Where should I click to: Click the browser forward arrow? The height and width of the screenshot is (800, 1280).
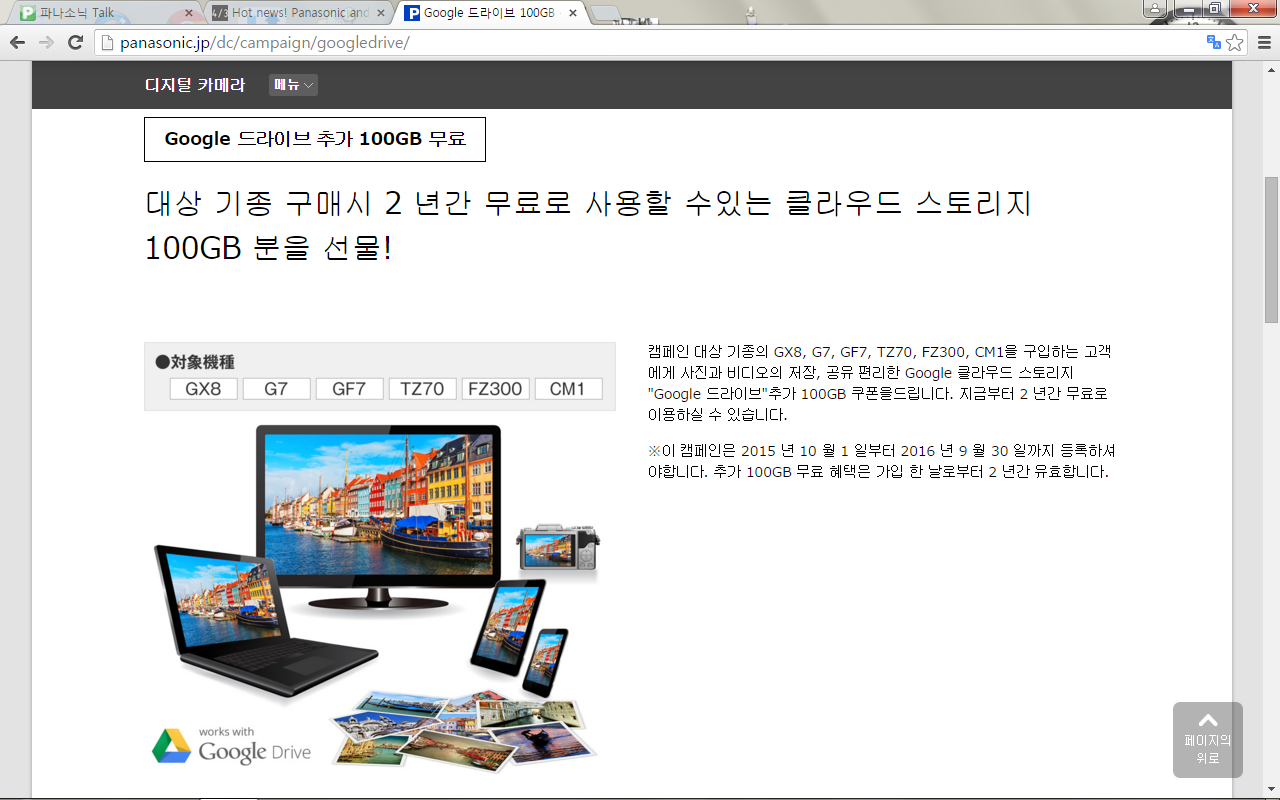46,42
